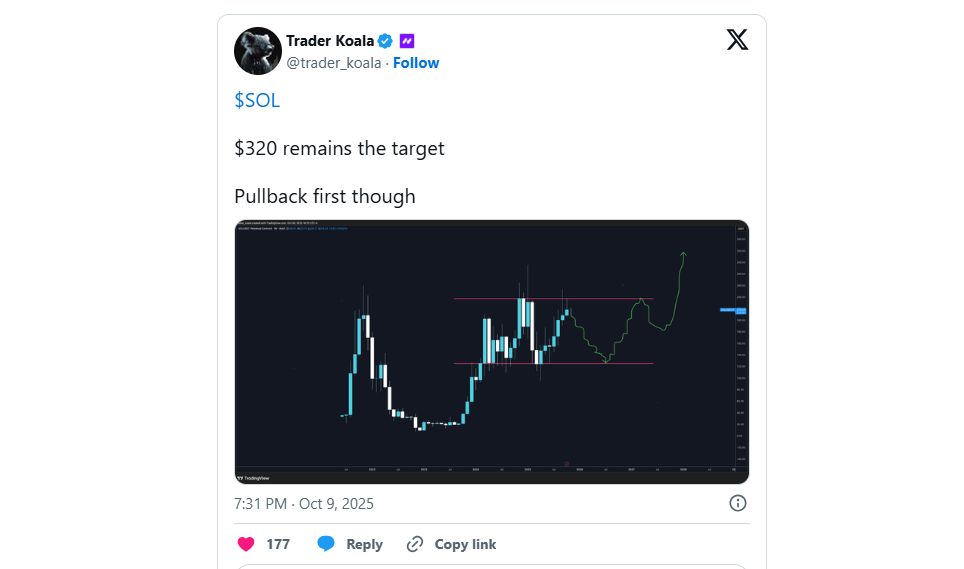Open the info icon beside the timestamp

[737, 503]
